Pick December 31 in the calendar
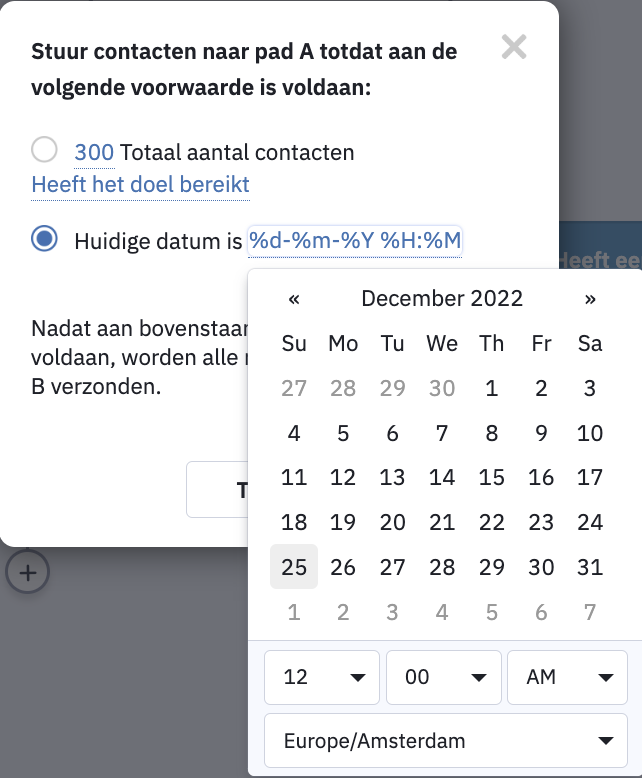The height and width of the screenshot is (778, 642). pyautogui.click(x=590, y=567)
